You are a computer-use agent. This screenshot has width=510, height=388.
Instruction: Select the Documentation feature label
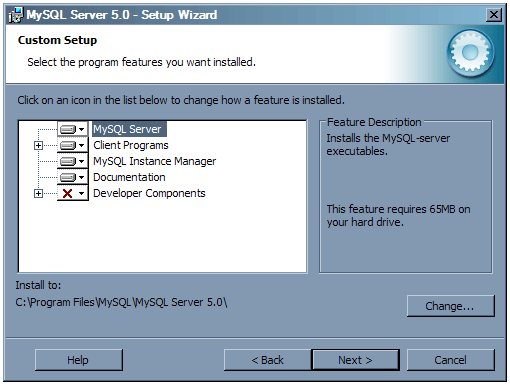(129, 177)
